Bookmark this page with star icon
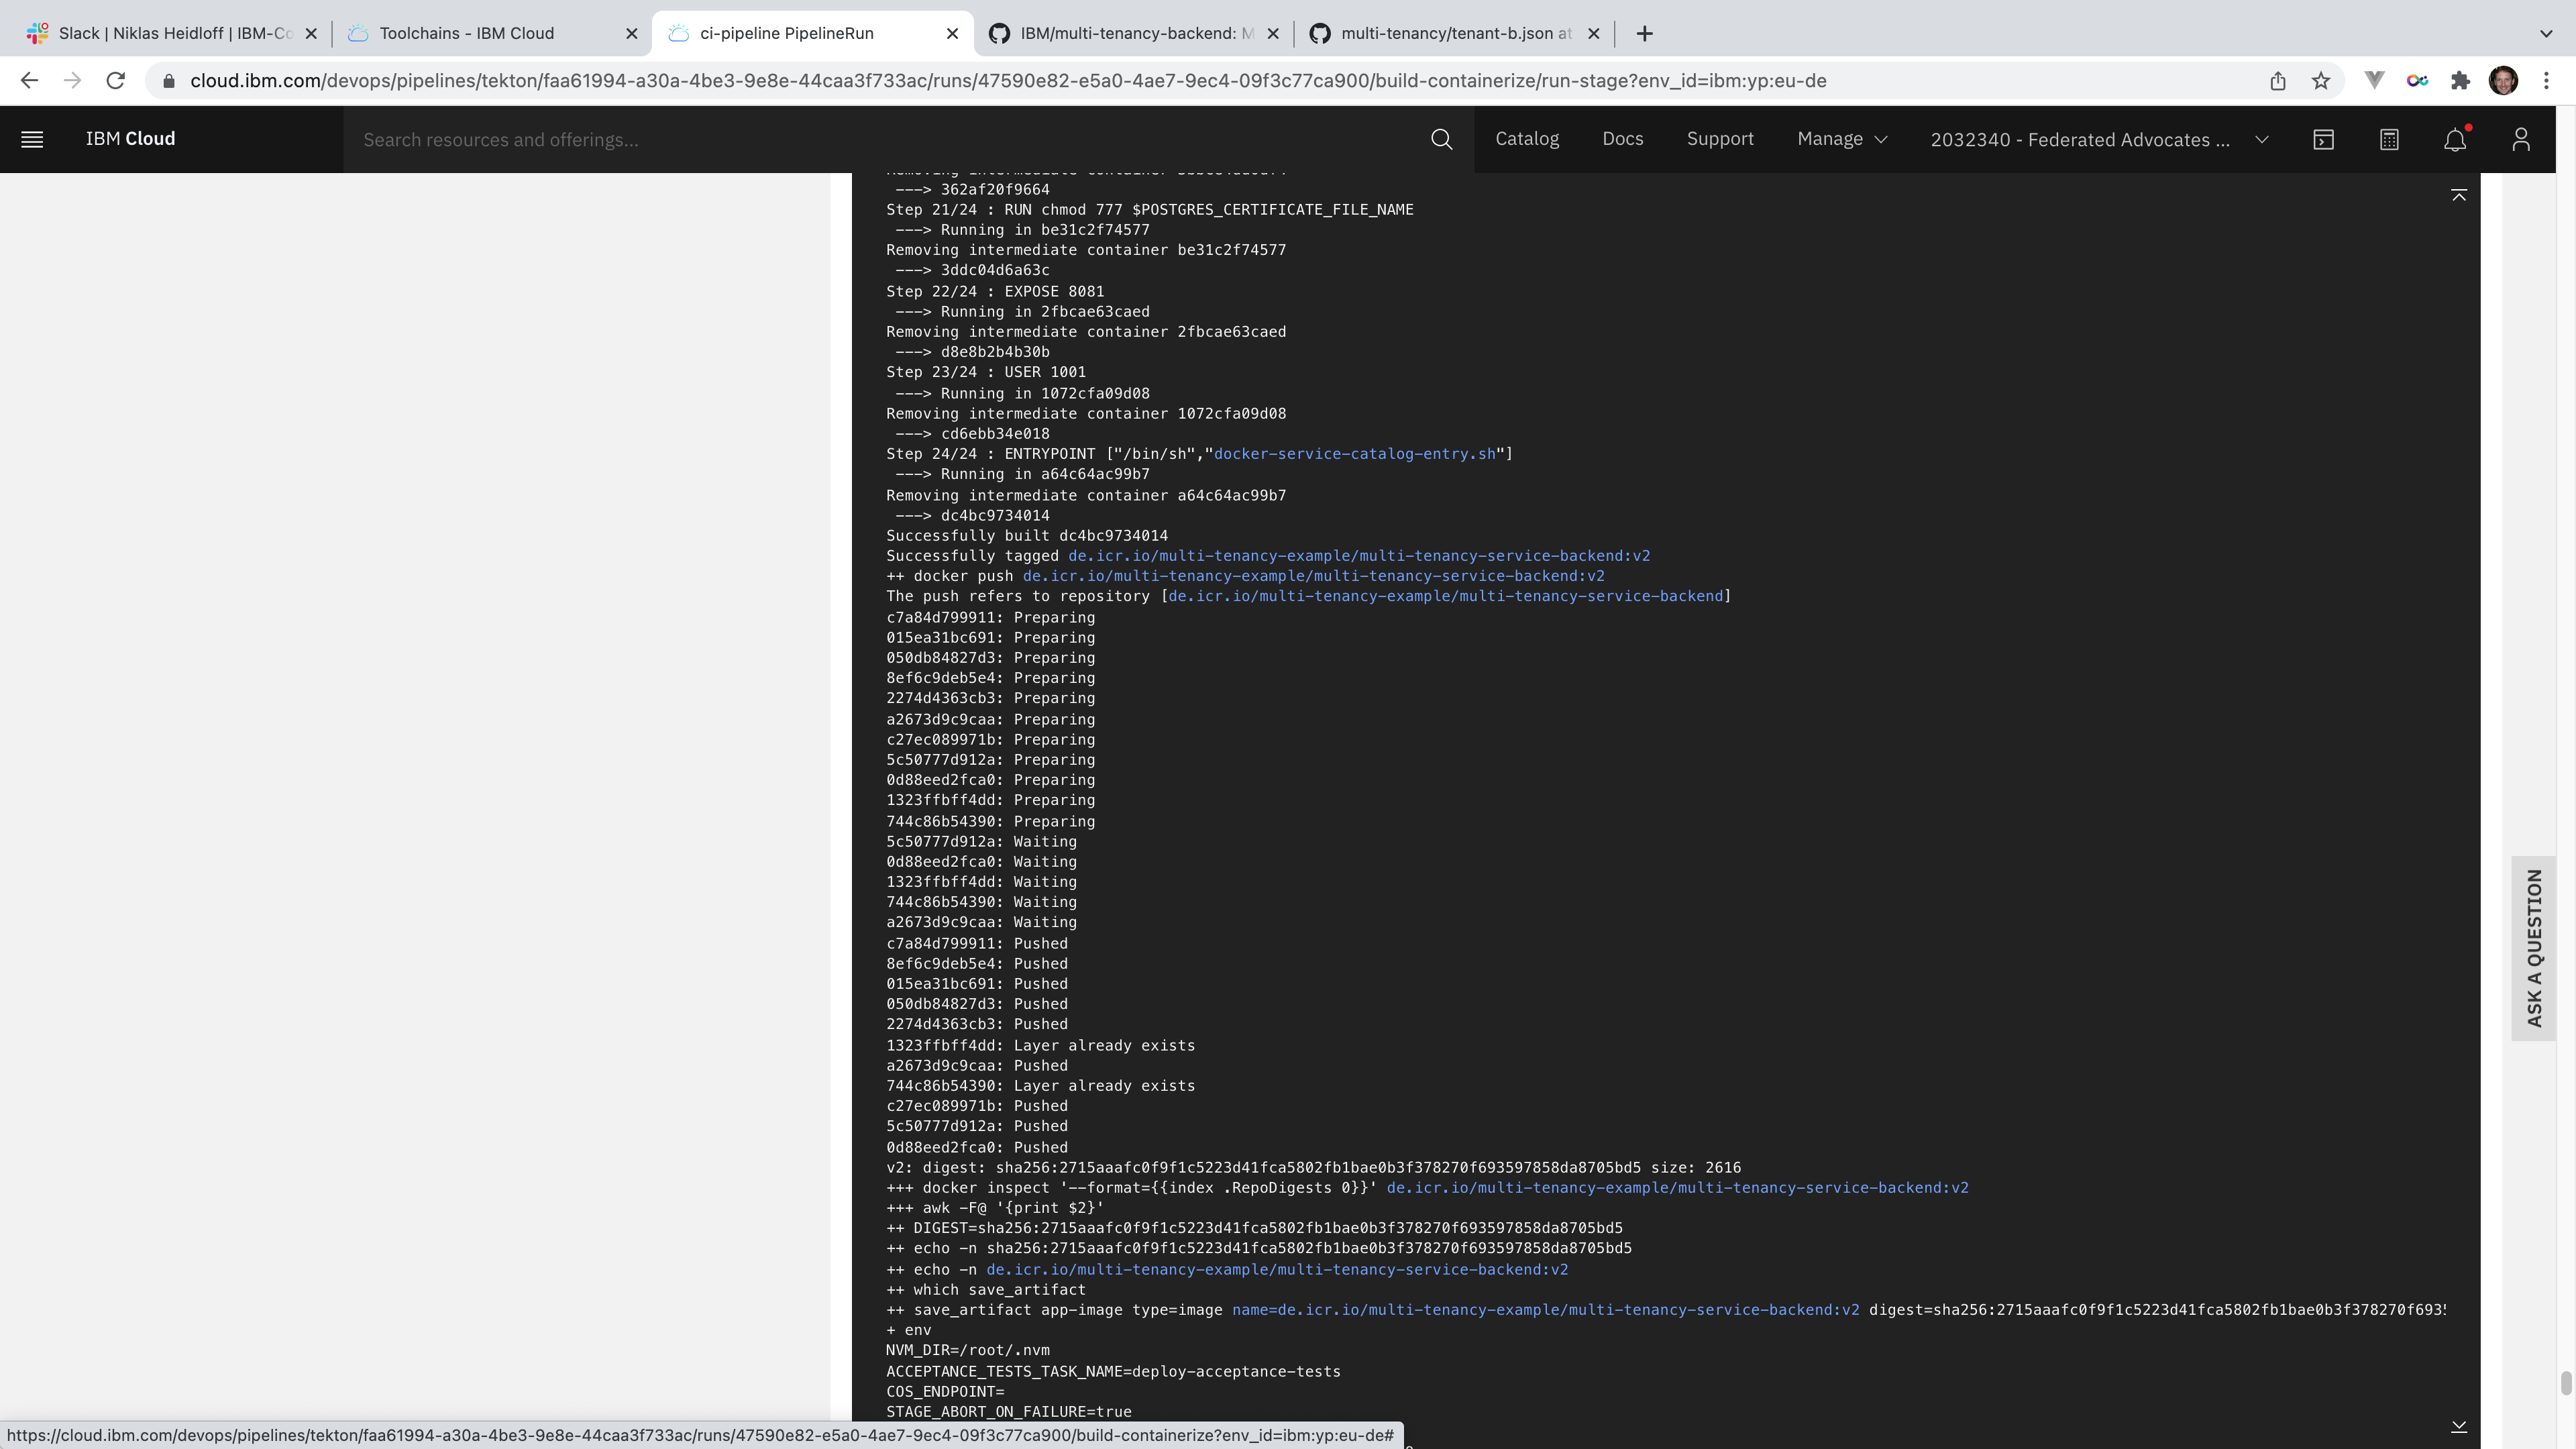The width and height of the screenshot is (2576, 1449). tap(2321, 81)
